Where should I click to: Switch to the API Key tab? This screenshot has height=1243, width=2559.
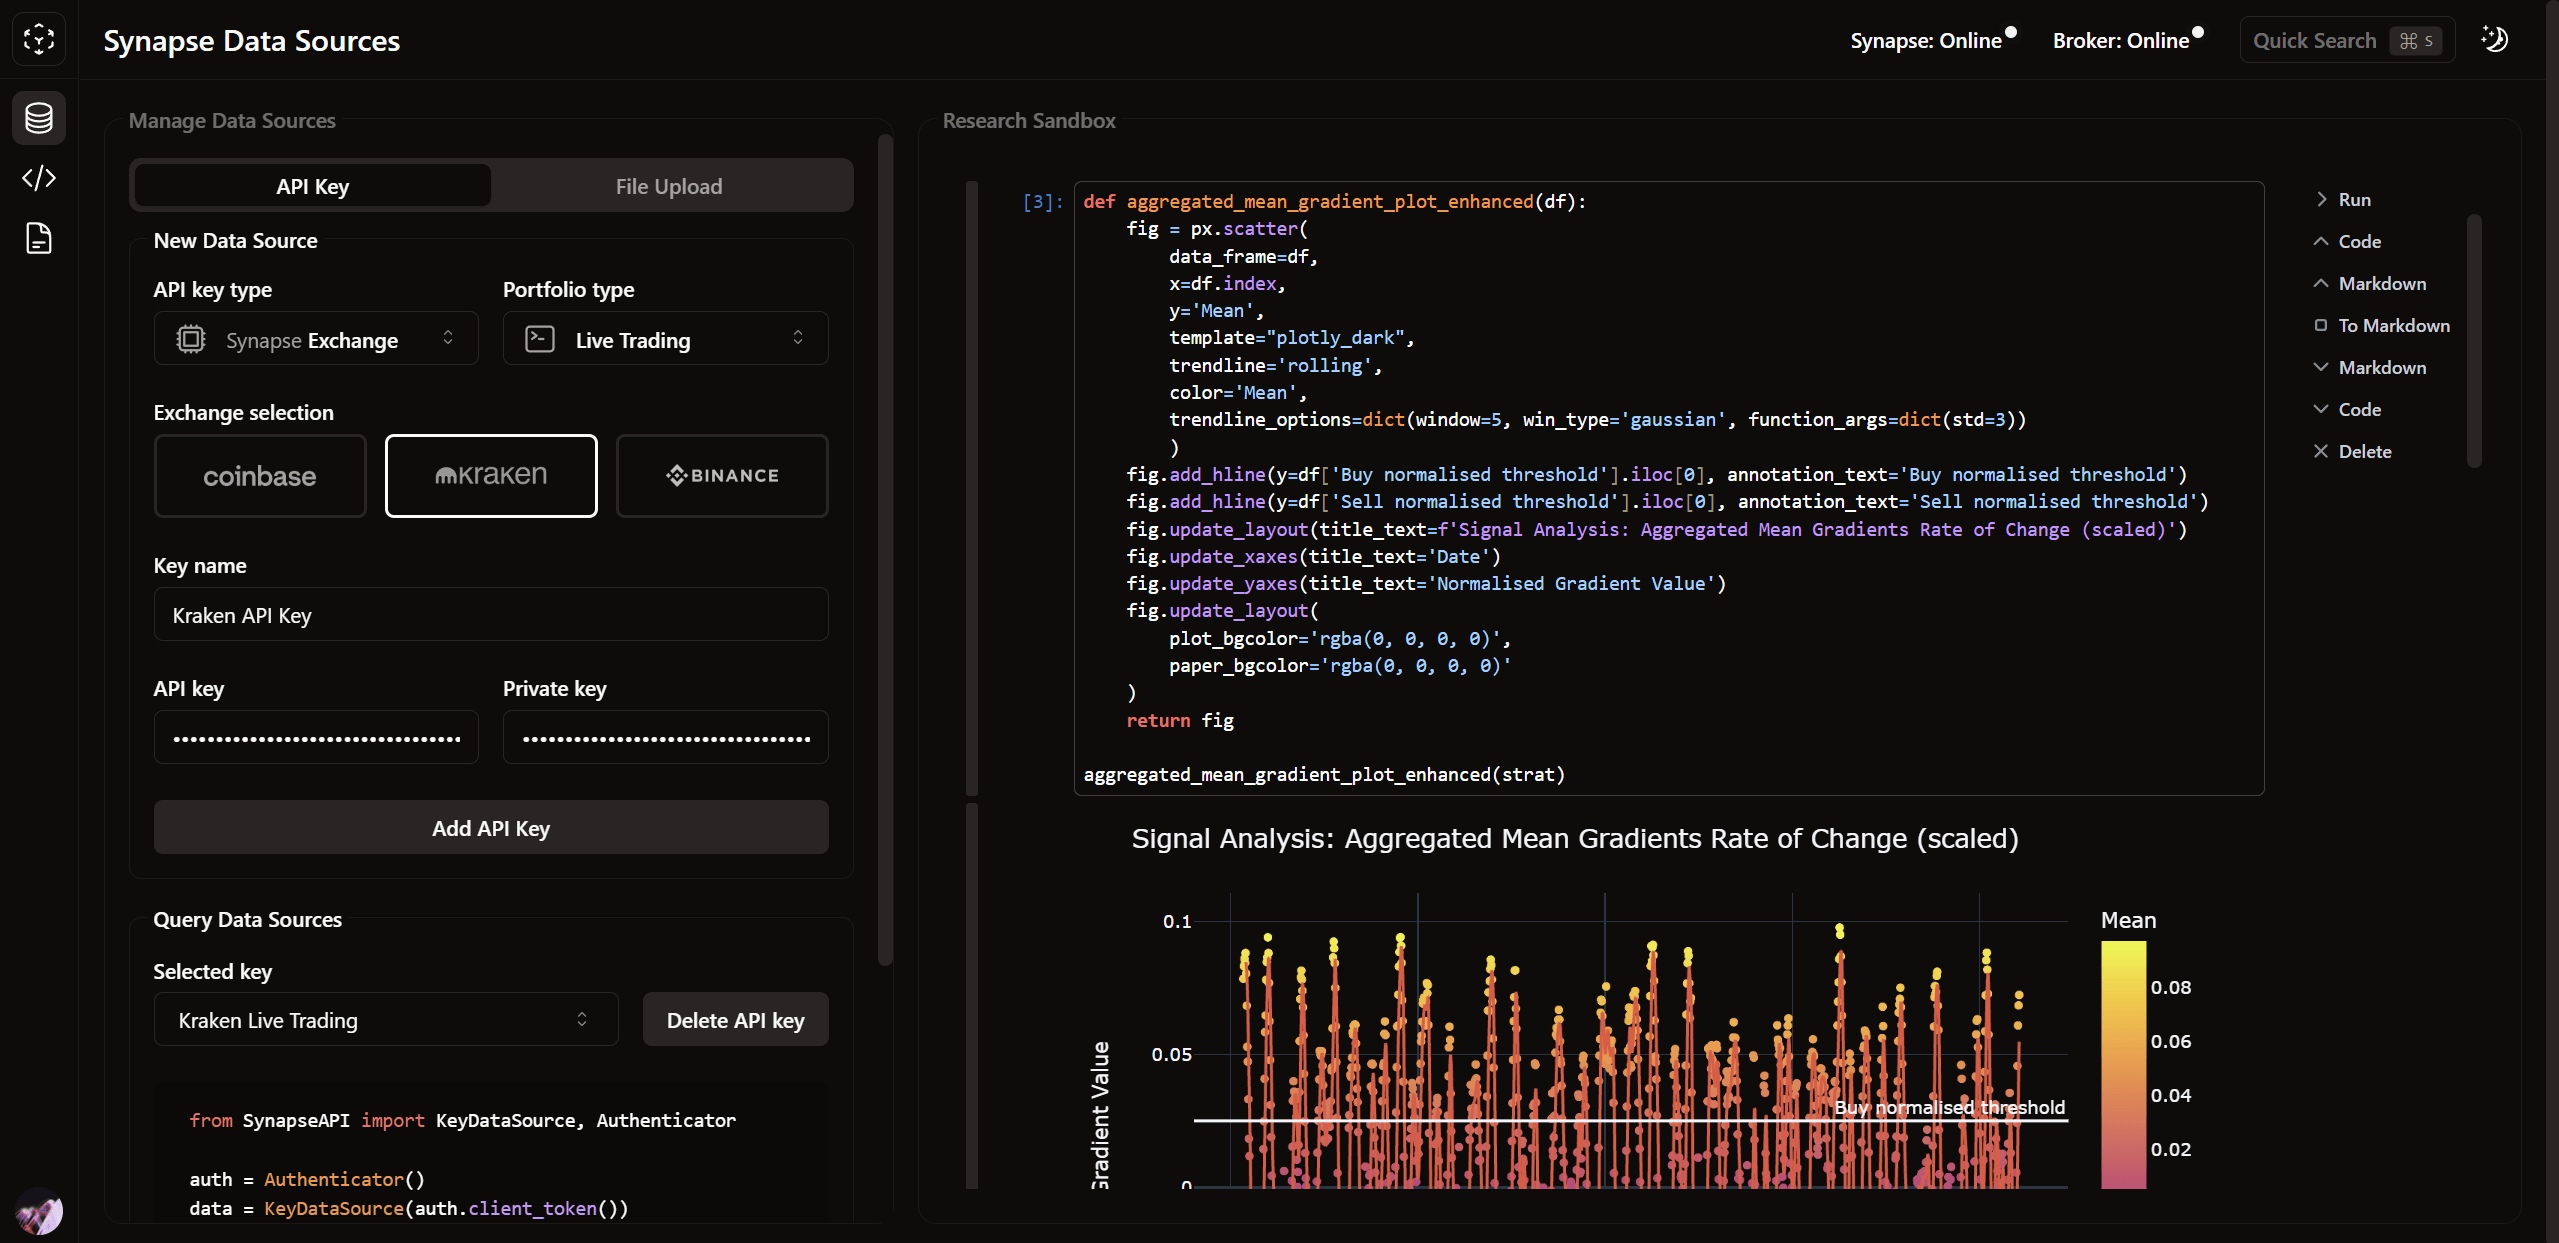(x=311, y=185)
